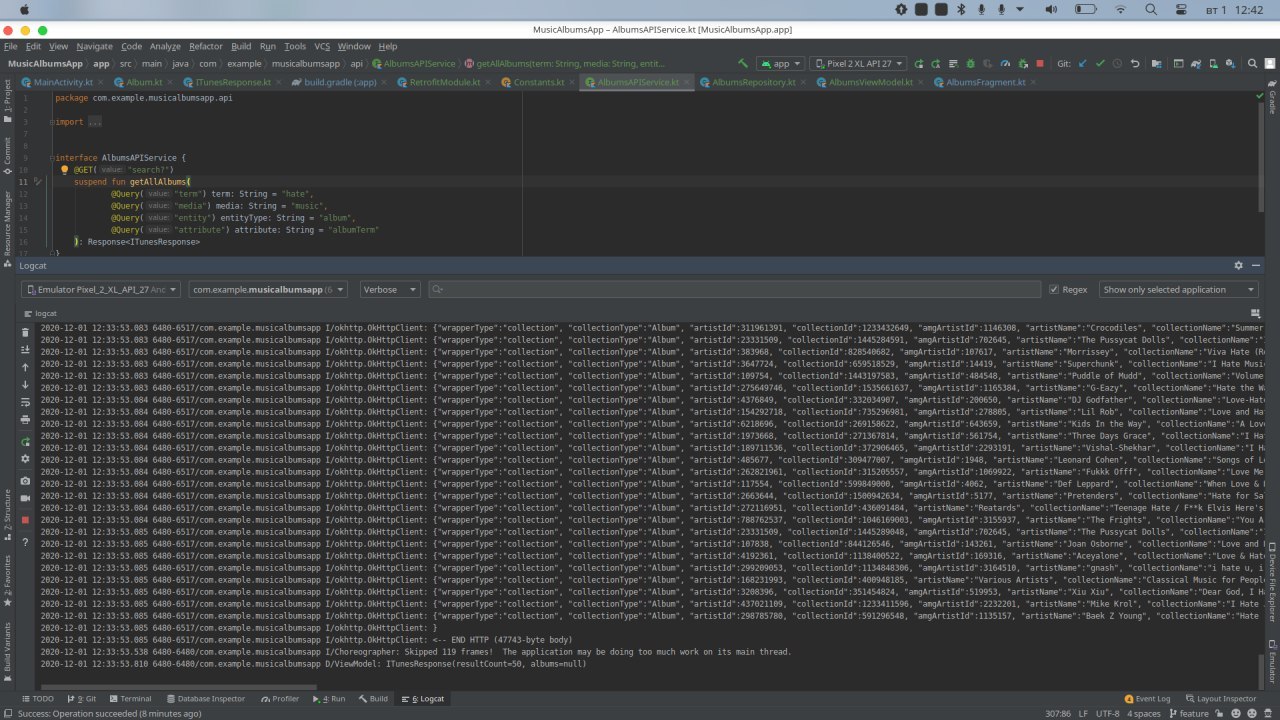Open the app run configuration dropdown
This screenshot has height=720, width=1280.
point(780,63)
